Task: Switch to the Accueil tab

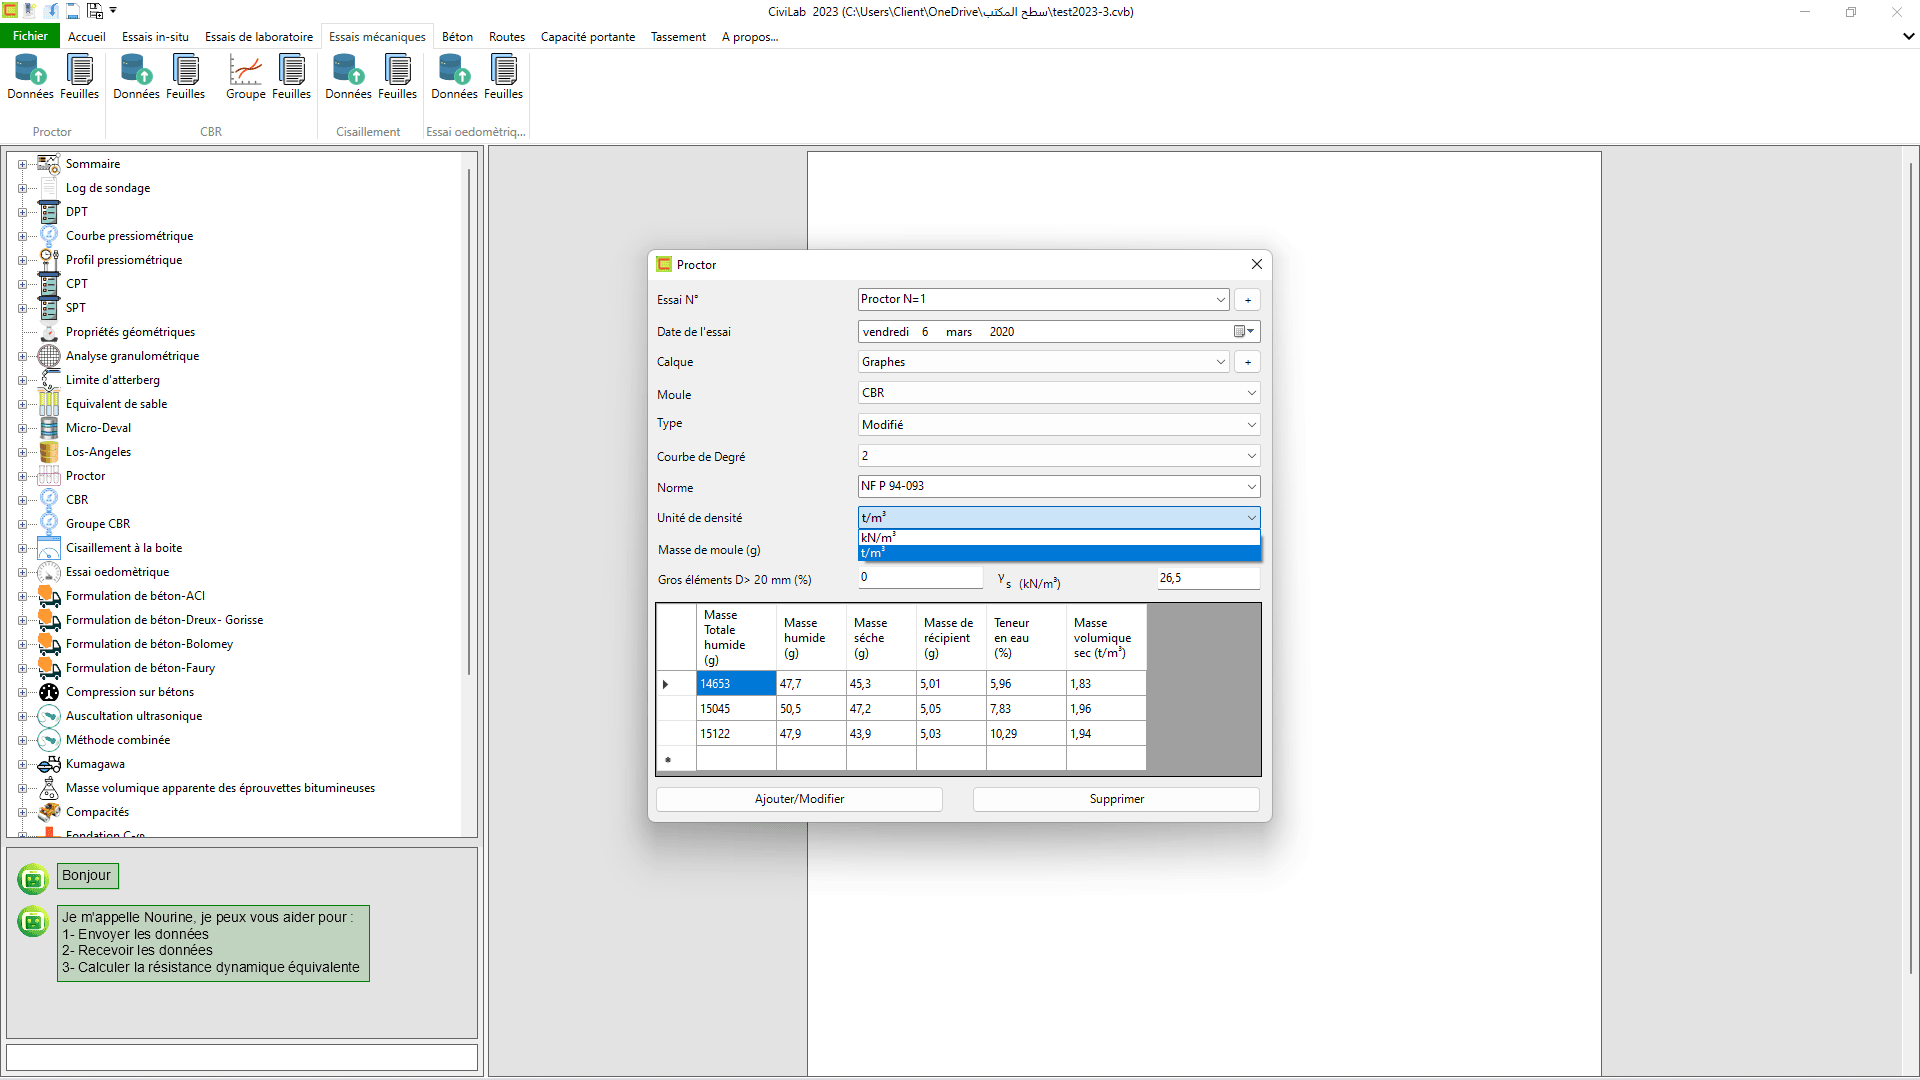Action: (87, 37)
